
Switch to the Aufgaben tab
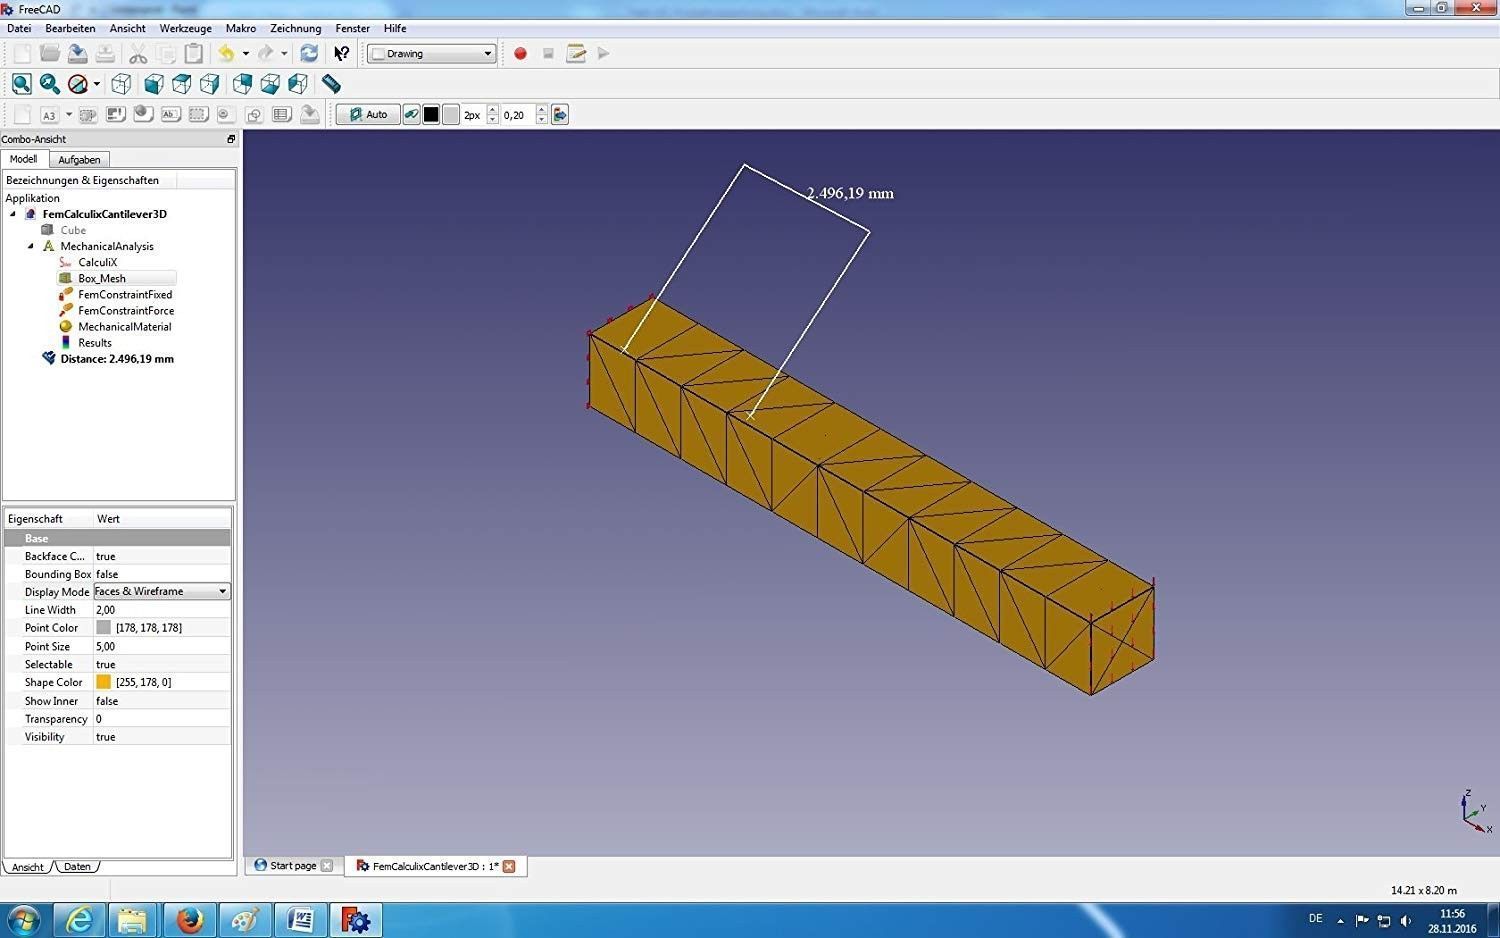pos(79,160)
